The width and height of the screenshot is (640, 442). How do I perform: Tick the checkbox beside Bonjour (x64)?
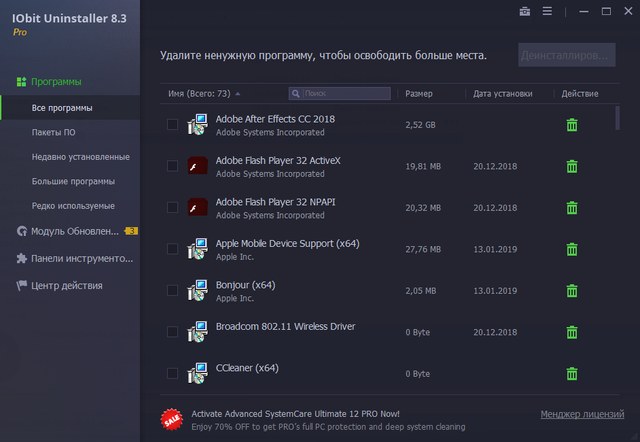(172, 291)
